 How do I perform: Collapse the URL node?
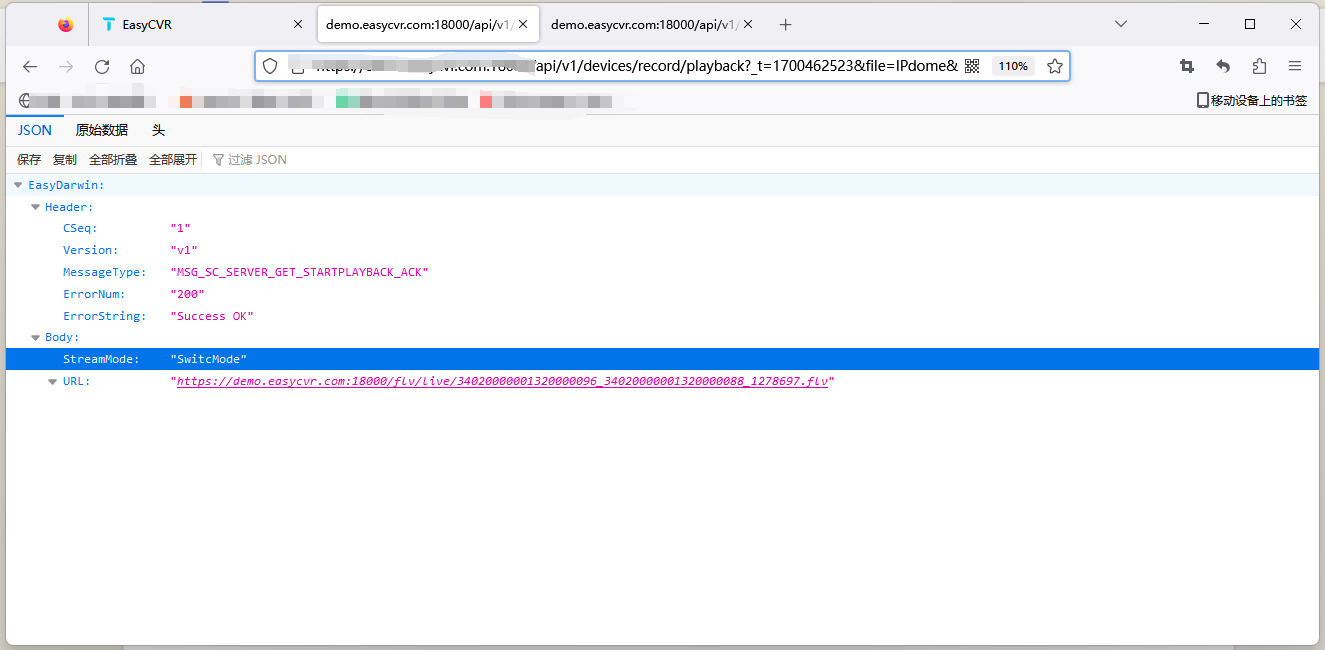tap(53, 381)
